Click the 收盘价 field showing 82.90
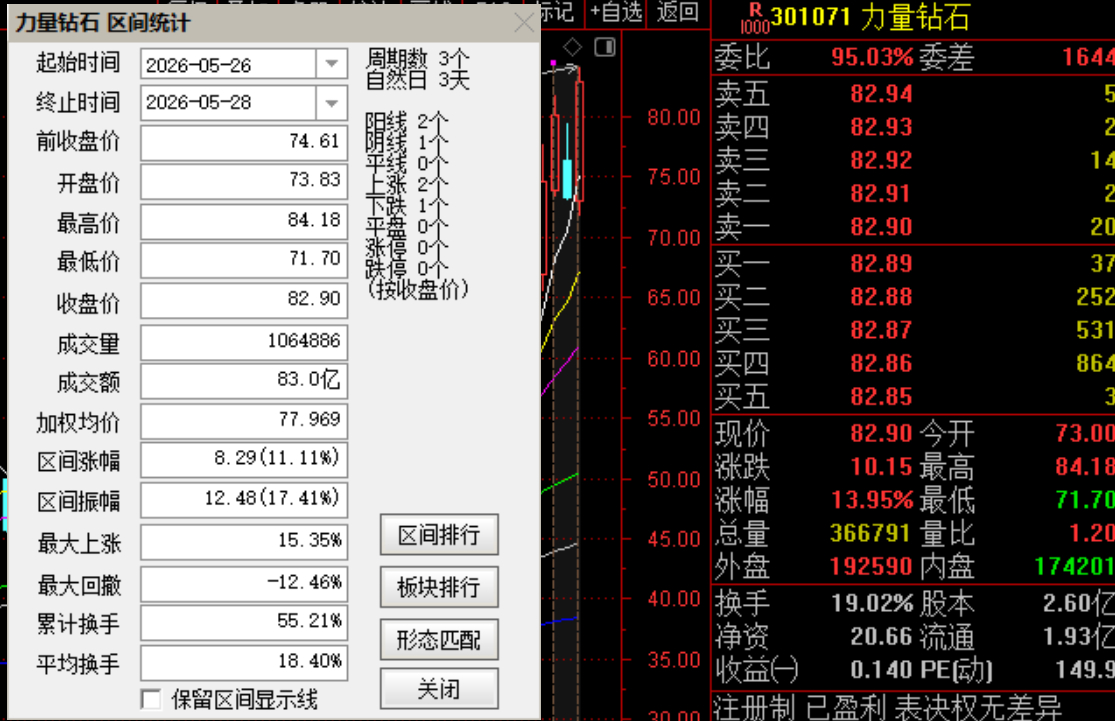This screenshot has width=1115, height=721. click(244, 300)
